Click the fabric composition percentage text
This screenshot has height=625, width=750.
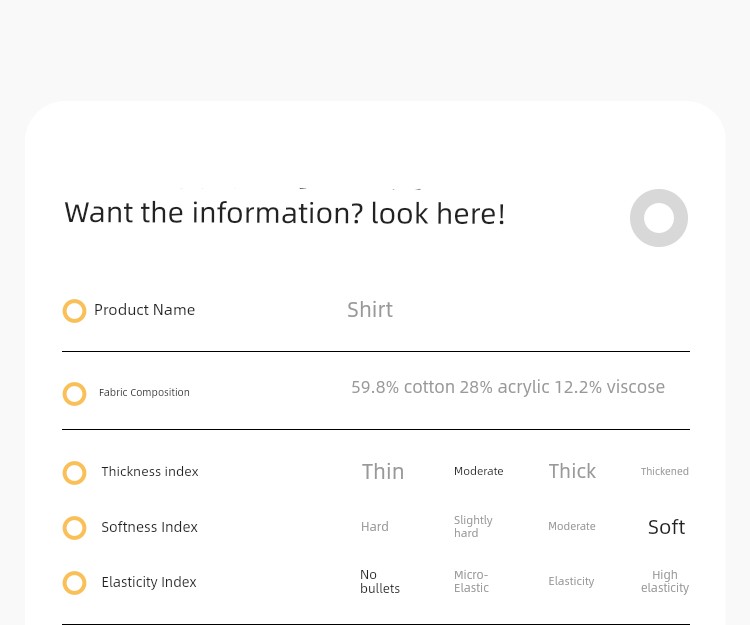tap(508, 387)
